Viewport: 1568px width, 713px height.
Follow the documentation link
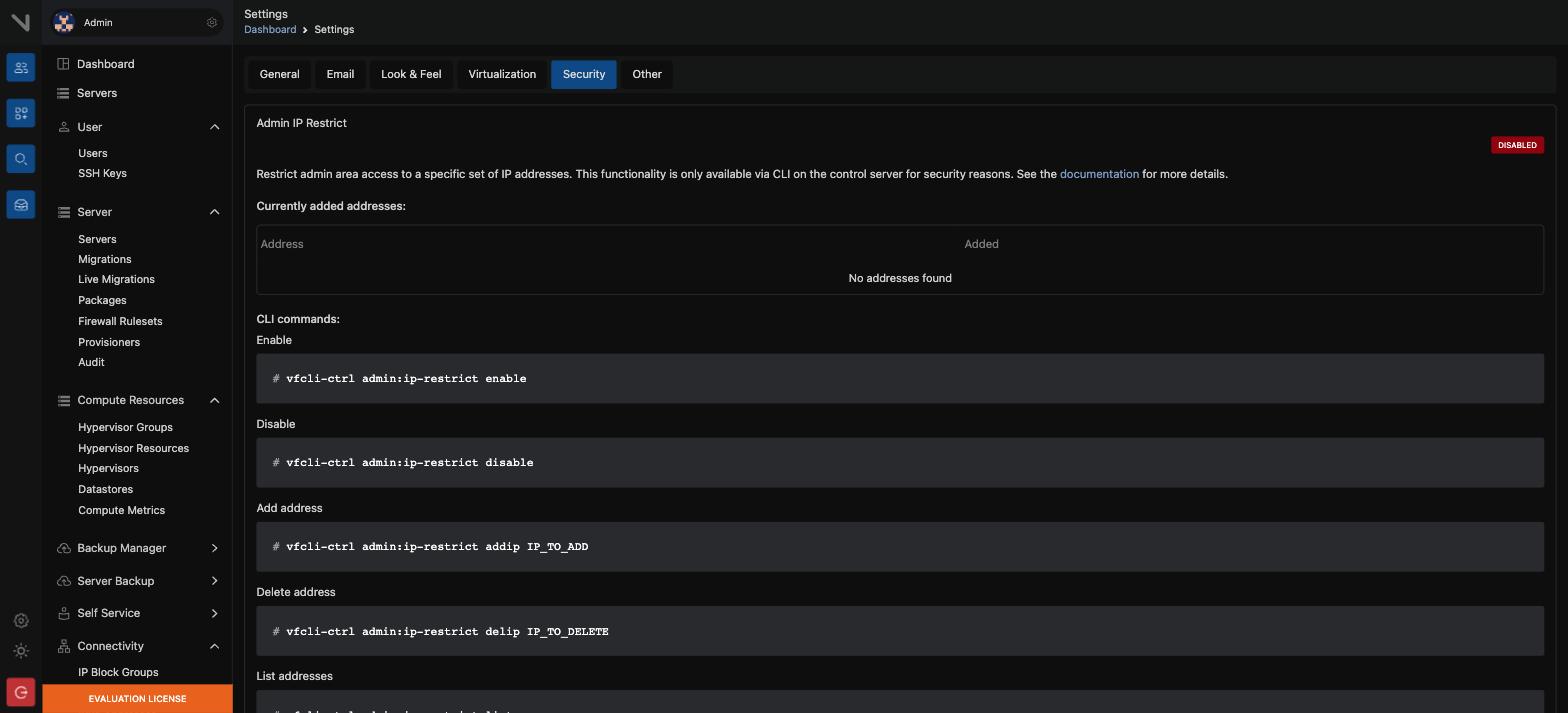(x=1099, y=174)
